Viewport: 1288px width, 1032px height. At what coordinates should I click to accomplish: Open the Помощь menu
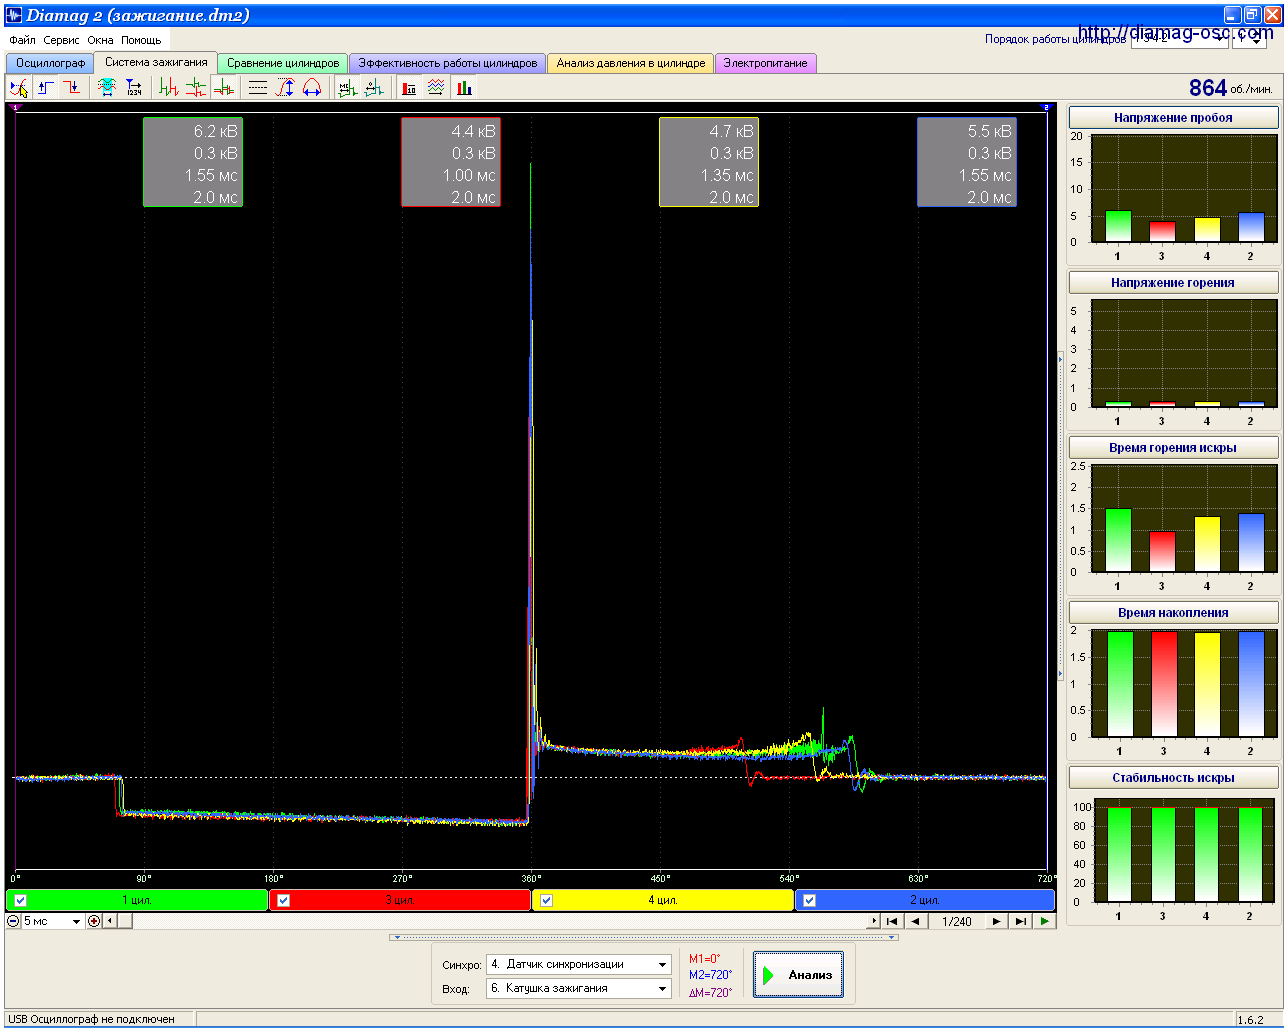141,40
